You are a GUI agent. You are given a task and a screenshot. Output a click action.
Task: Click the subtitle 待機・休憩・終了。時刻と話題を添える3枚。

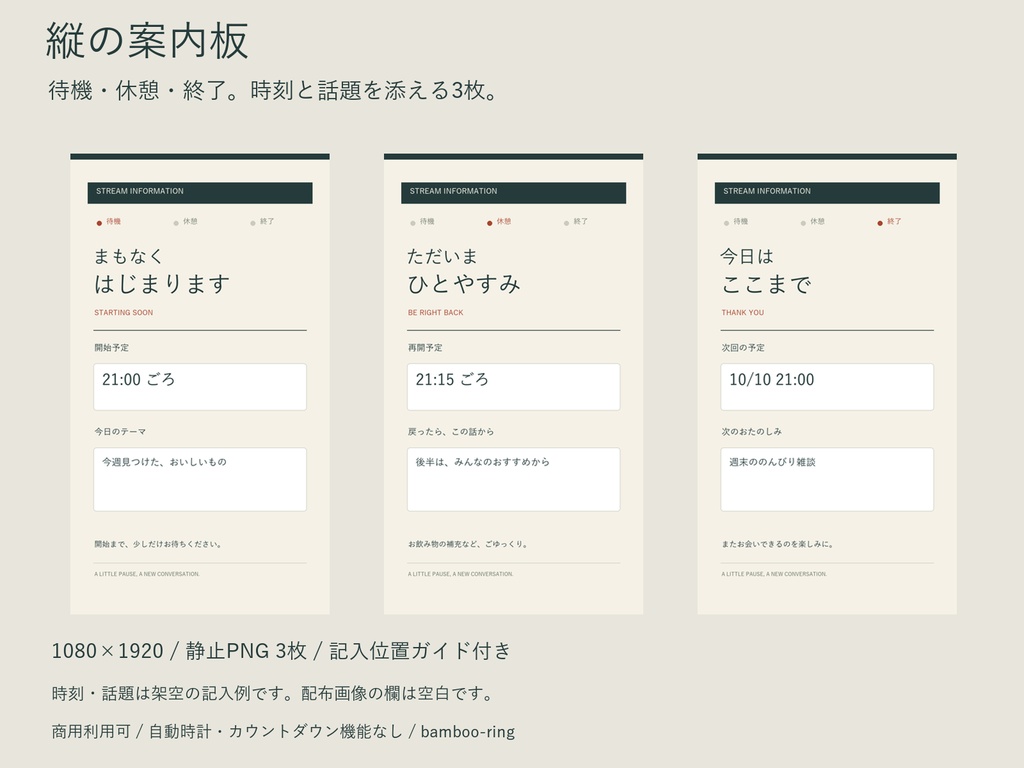tap(273, 90)
